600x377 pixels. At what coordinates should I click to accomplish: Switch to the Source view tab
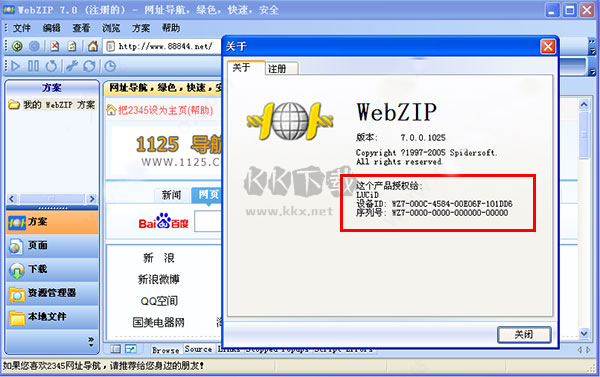click(198, 349)
